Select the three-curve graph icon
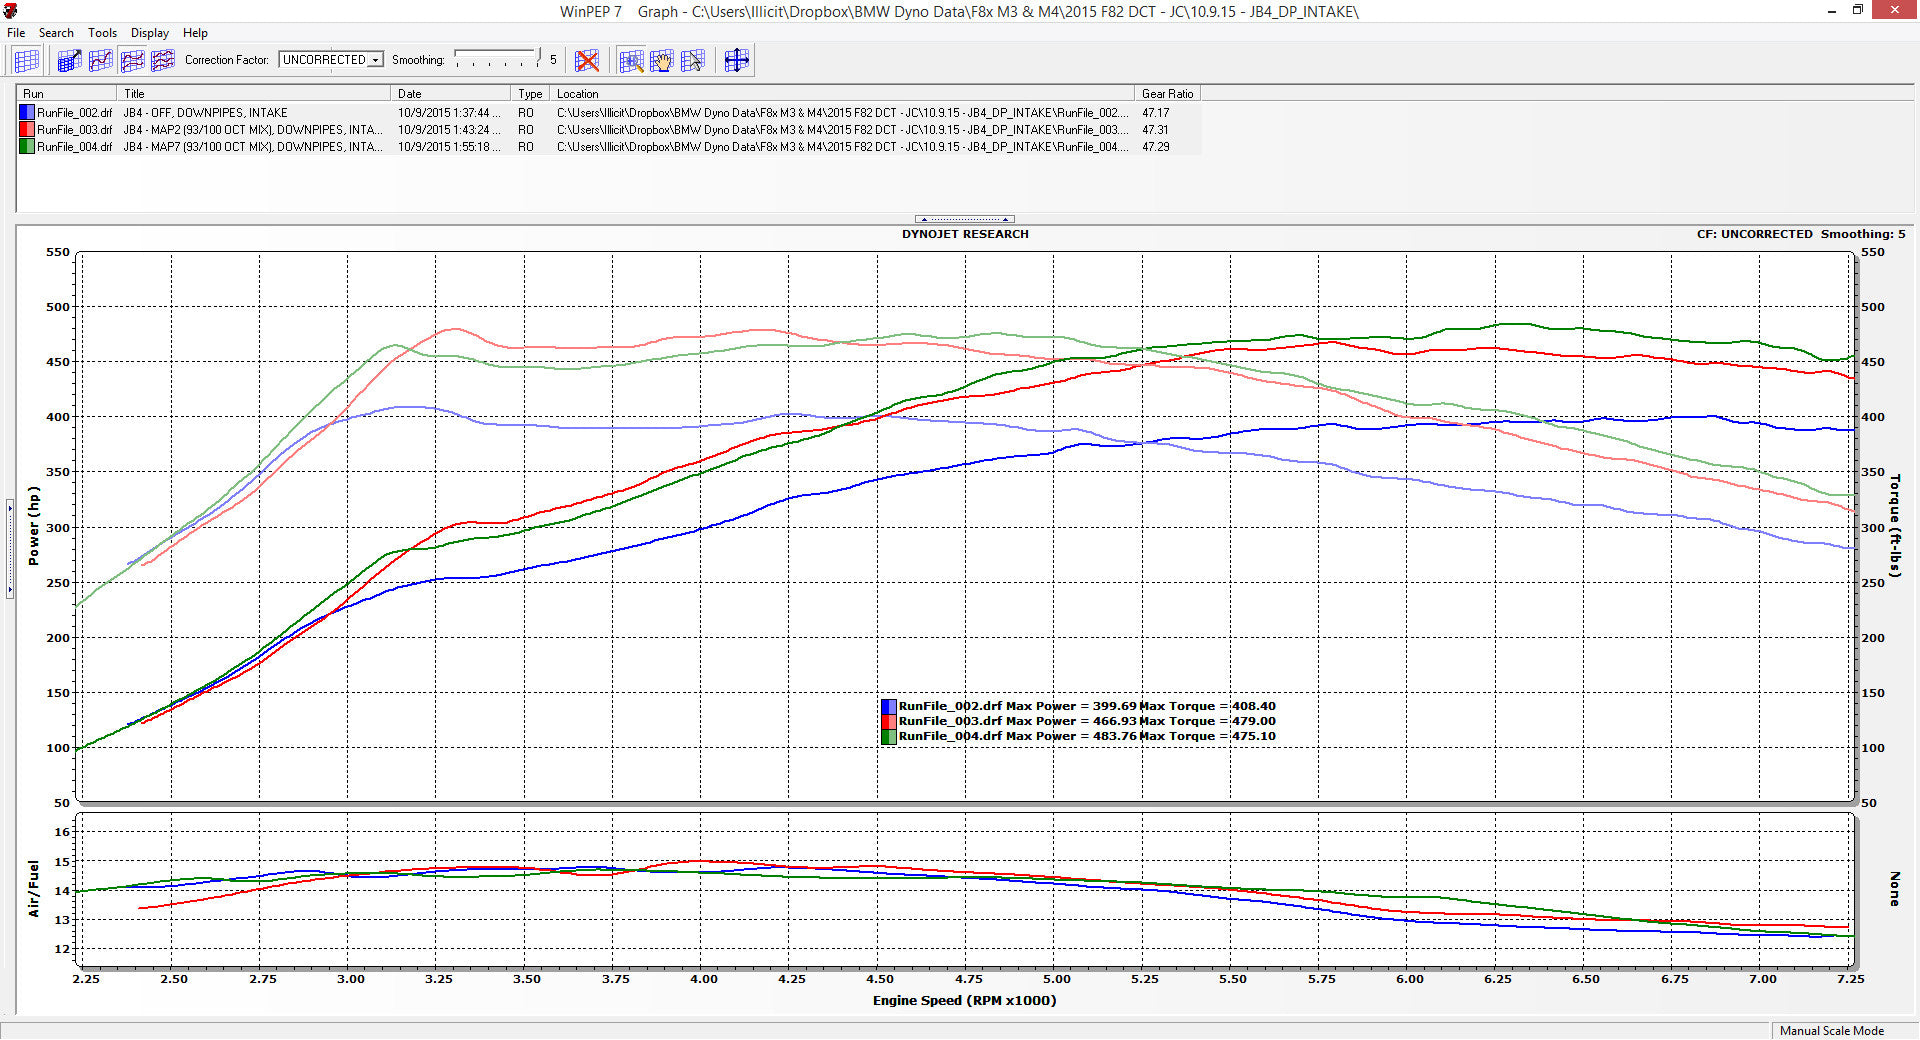This screenshot has width=1920, height=1040. click(x=162, y=61)
